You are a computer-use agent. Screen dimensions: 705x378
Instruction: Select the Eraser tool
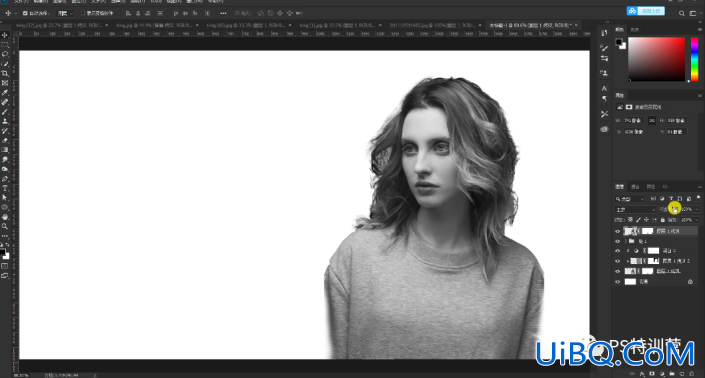tap(5, 140)
